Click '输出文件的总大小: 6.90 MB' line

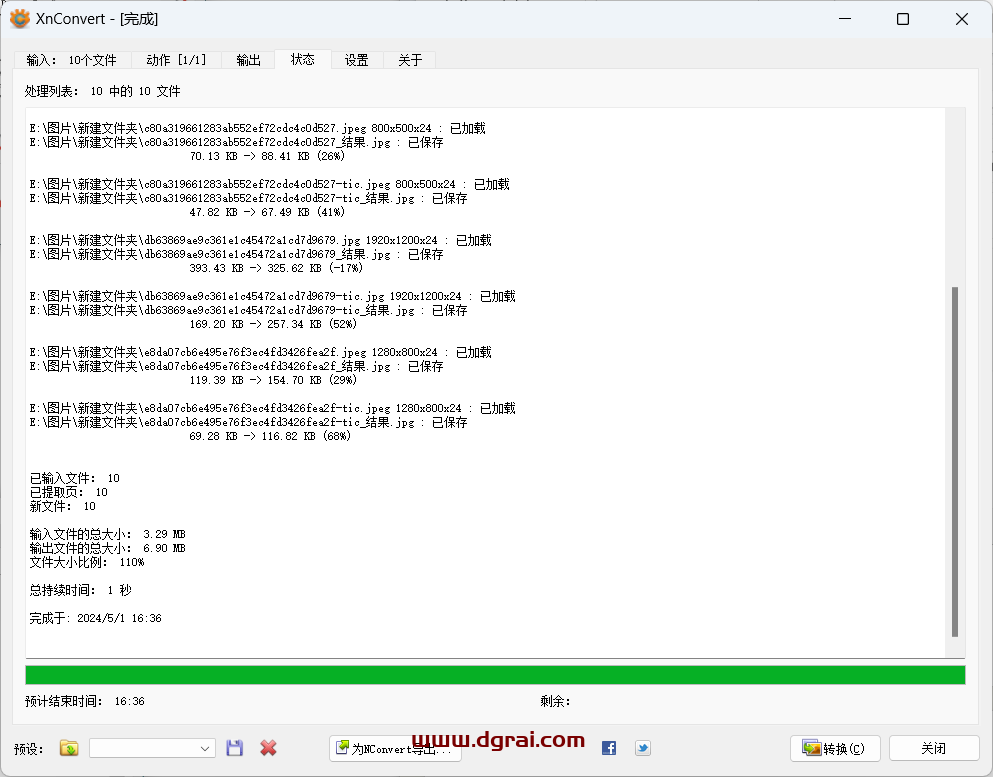point(108,548)
